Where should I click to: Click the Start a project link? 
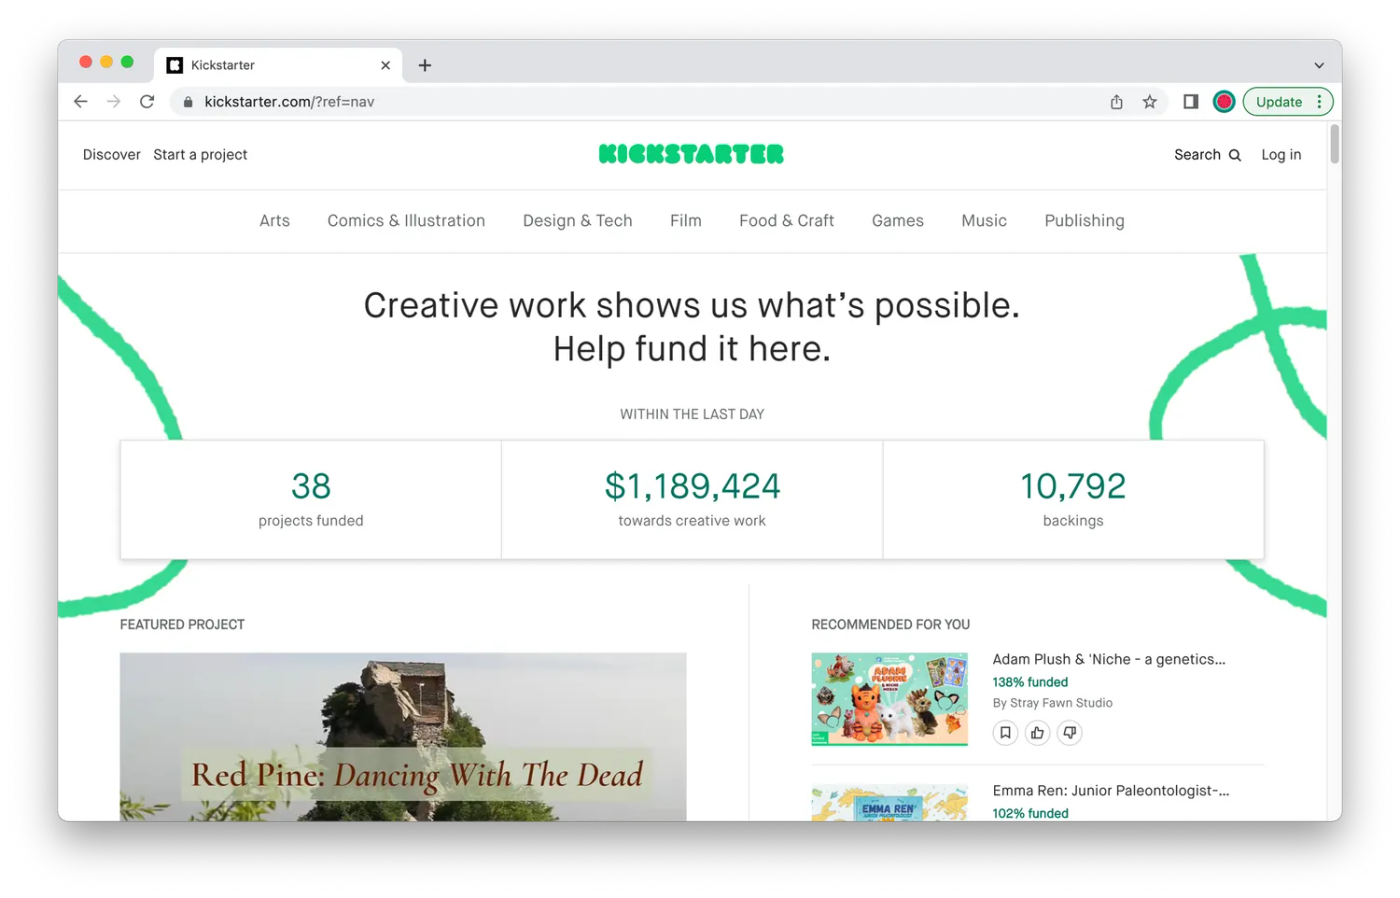(x=200, y=155)
